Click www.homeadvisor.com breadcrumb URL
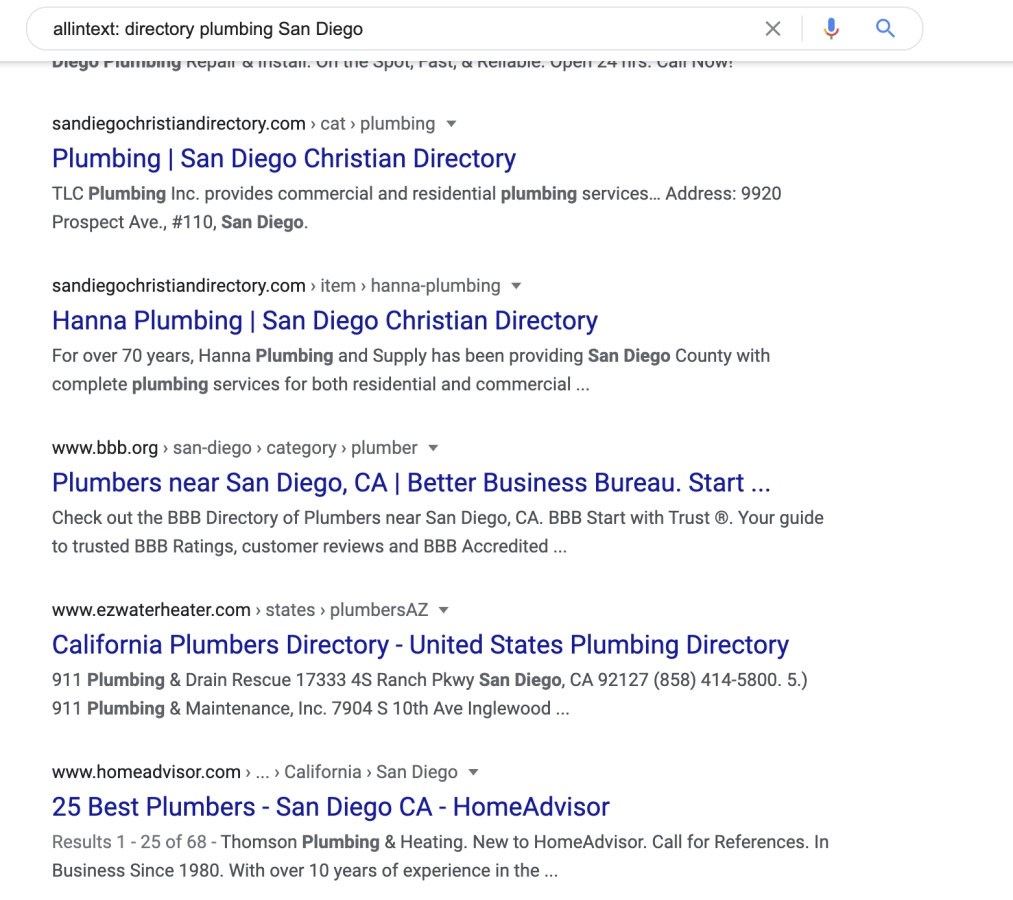Image resolution: width=1013 pixels, height=900 pixels. pos(255,773)
